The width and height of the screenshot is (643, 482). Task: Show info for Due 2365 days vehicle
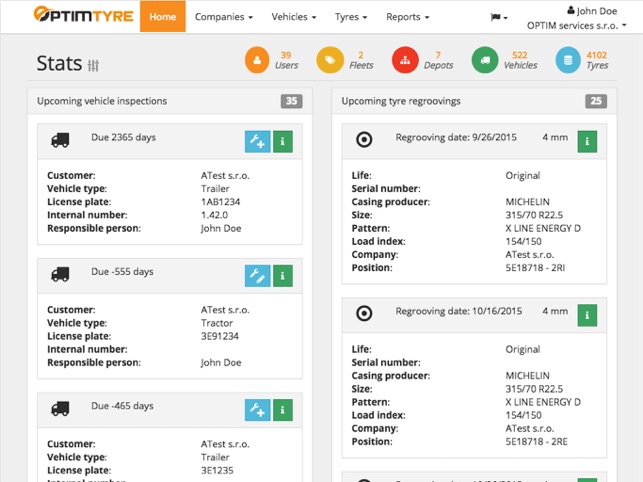click(283, 142)
